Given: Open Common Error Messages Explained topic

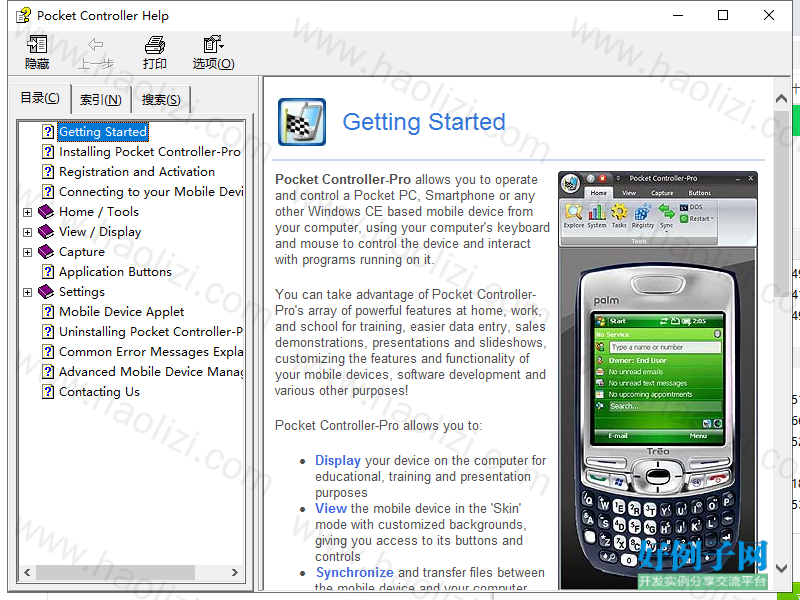Looking at the screenshot, I should click(151, 352).
